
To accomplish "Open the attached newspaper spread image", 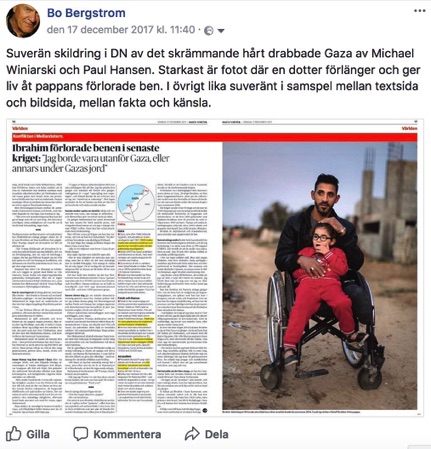I will (215, 268).
